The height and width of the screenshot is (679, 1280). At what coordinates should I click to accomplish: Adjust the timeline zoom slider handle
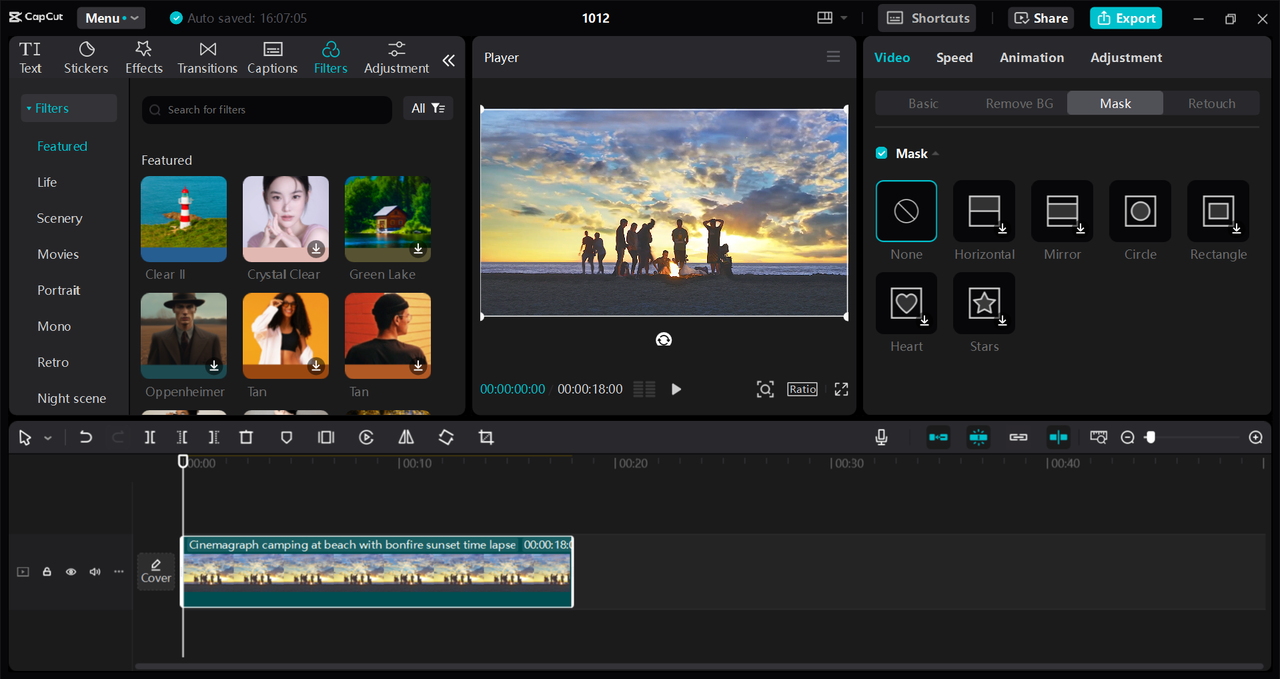click(x=1150, y=437)
